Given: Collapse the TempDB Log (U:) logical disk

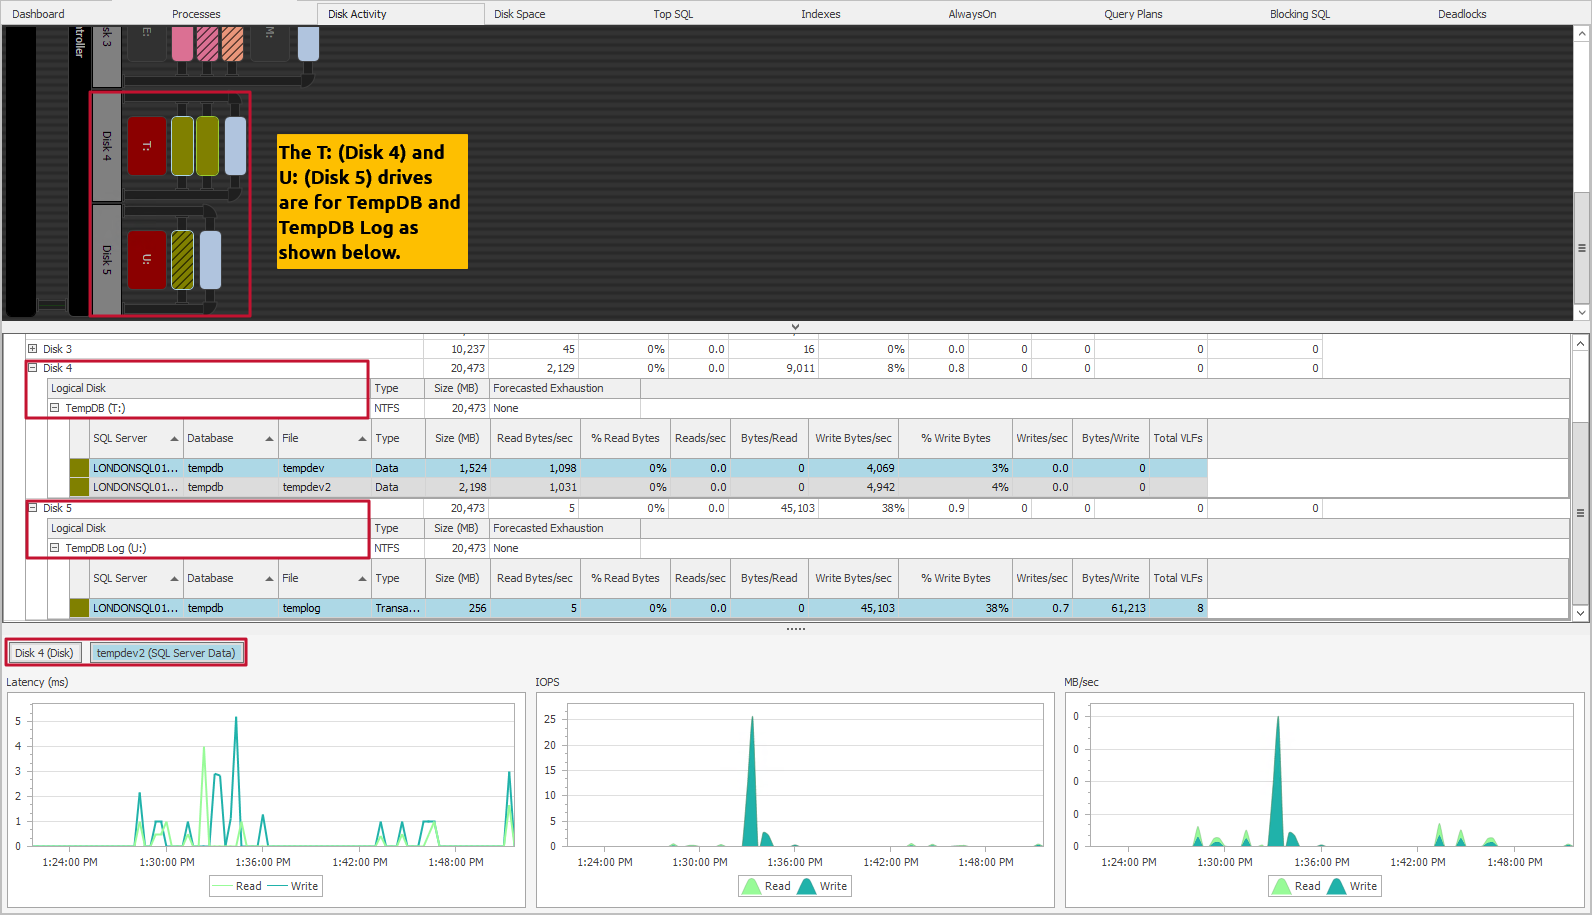Looking at the screenshot, I should click(x=54, y=548).
